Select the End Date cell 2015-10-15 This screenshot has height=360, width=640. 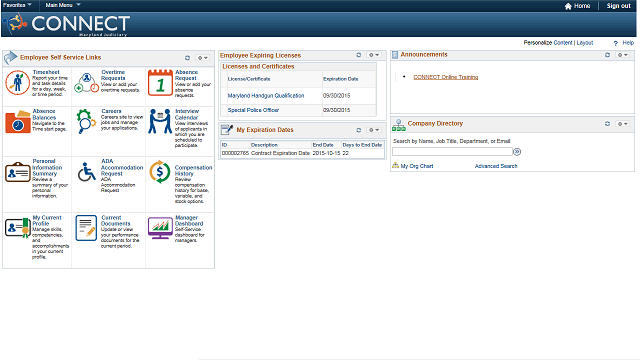326,153
